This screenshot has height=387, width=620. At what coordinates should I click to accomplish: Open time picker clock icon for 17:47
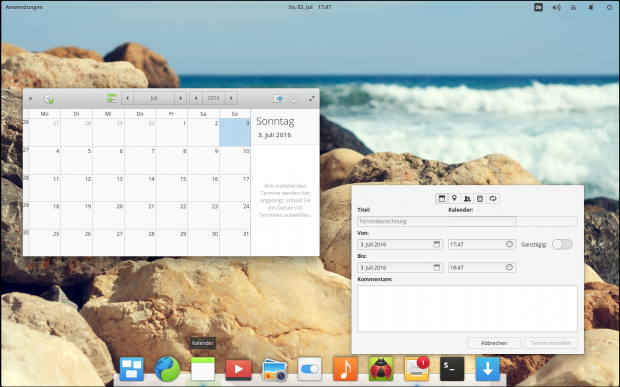coord(509,244)
